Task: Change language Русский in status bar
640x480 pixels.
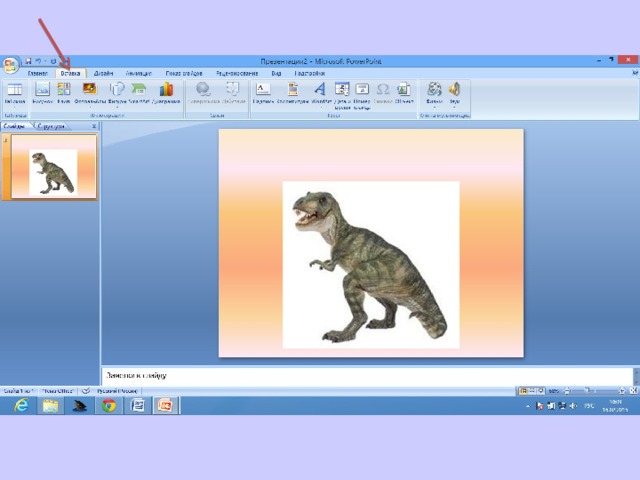Action: pyautogui.click(x=117, y=391)
